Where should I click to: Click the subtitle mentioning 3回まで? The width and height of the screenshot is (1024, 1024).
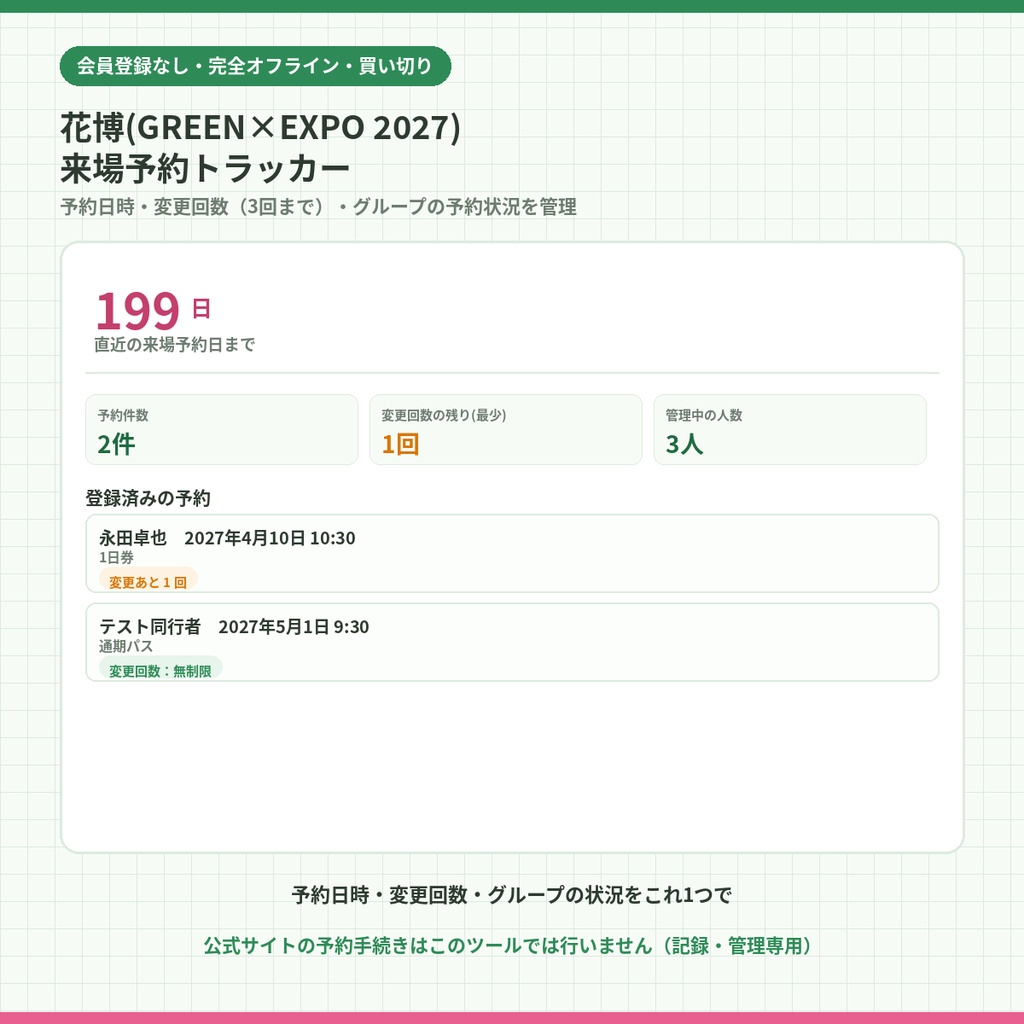[x=318, y=207]
